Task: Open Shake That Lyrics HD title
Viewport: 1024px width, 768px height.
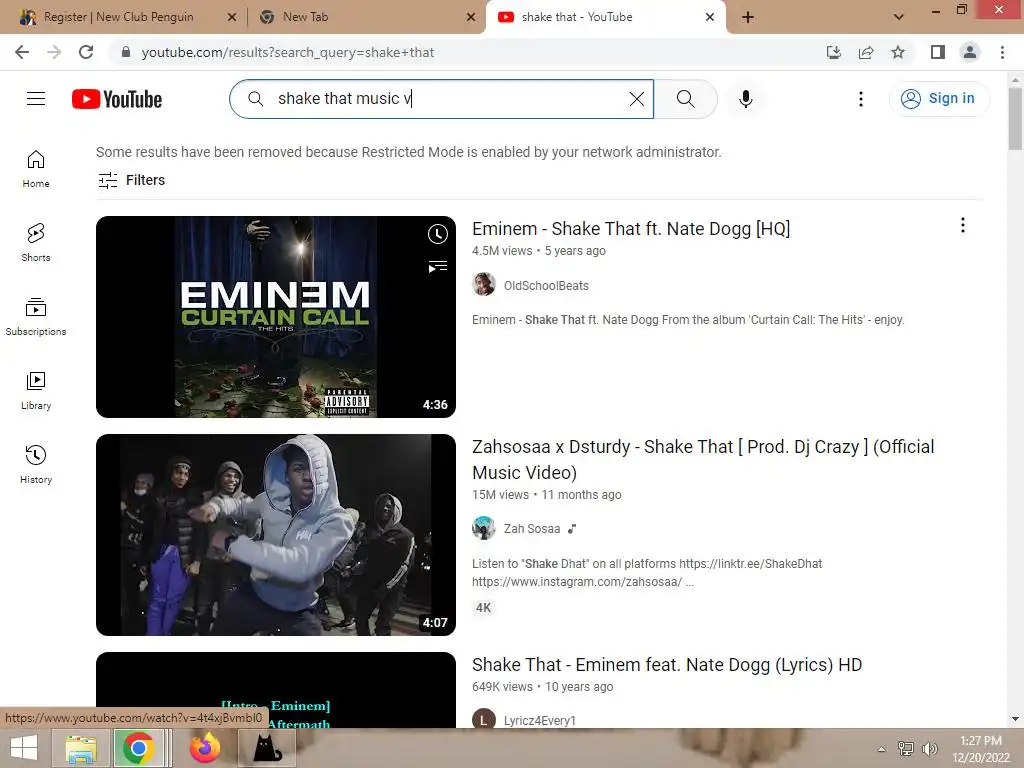Action: point(667,665)
